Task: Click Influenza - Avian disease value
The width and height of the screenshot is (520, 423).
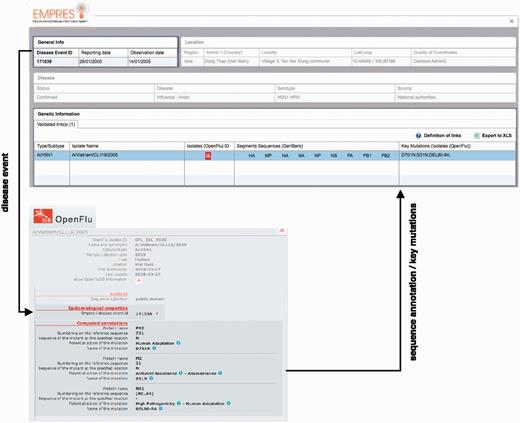Action: [x=173, y=97]
